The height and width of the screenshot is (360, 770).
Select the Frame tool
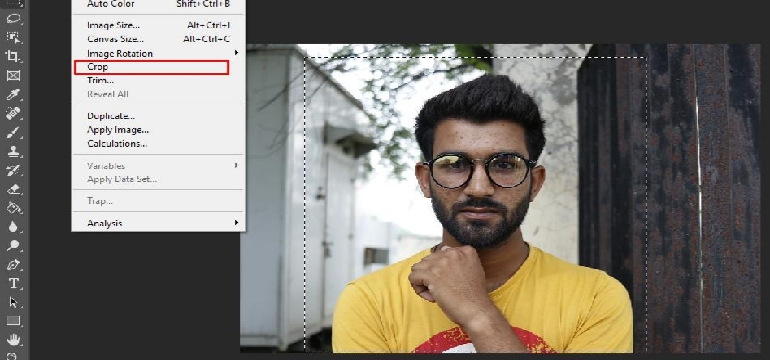point(14,75)
